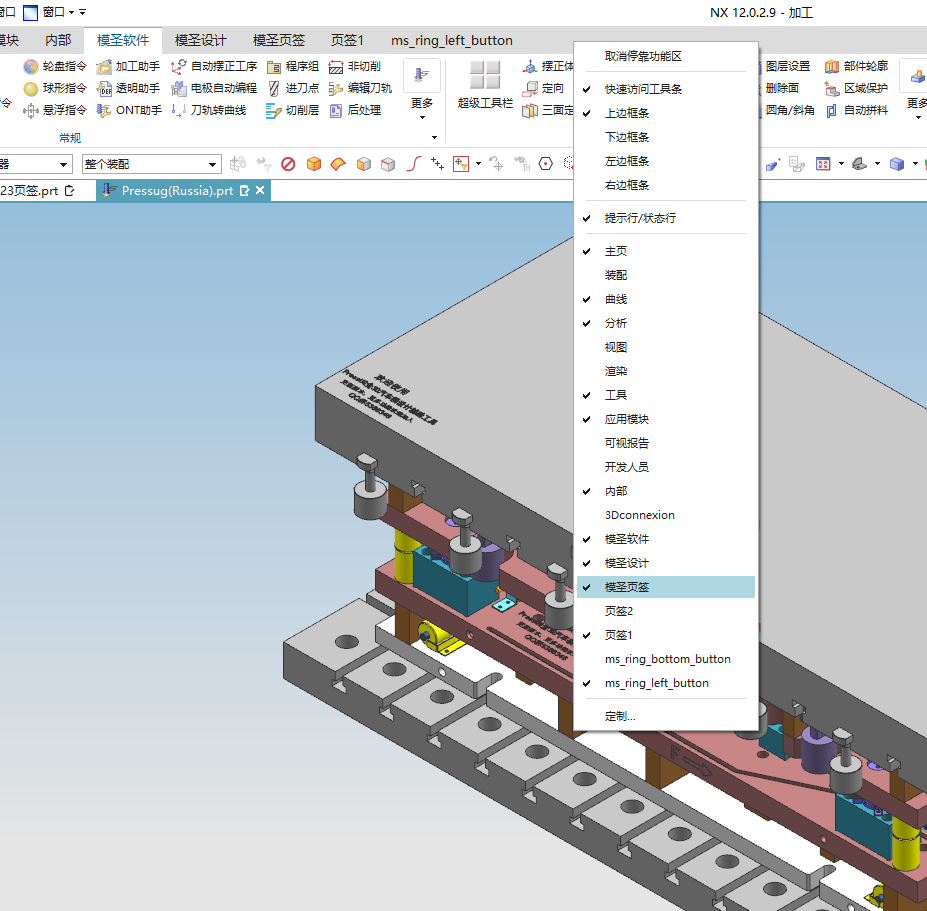
Task: Click the orange solid cube toolbar icon
Action: pos(314,164)
